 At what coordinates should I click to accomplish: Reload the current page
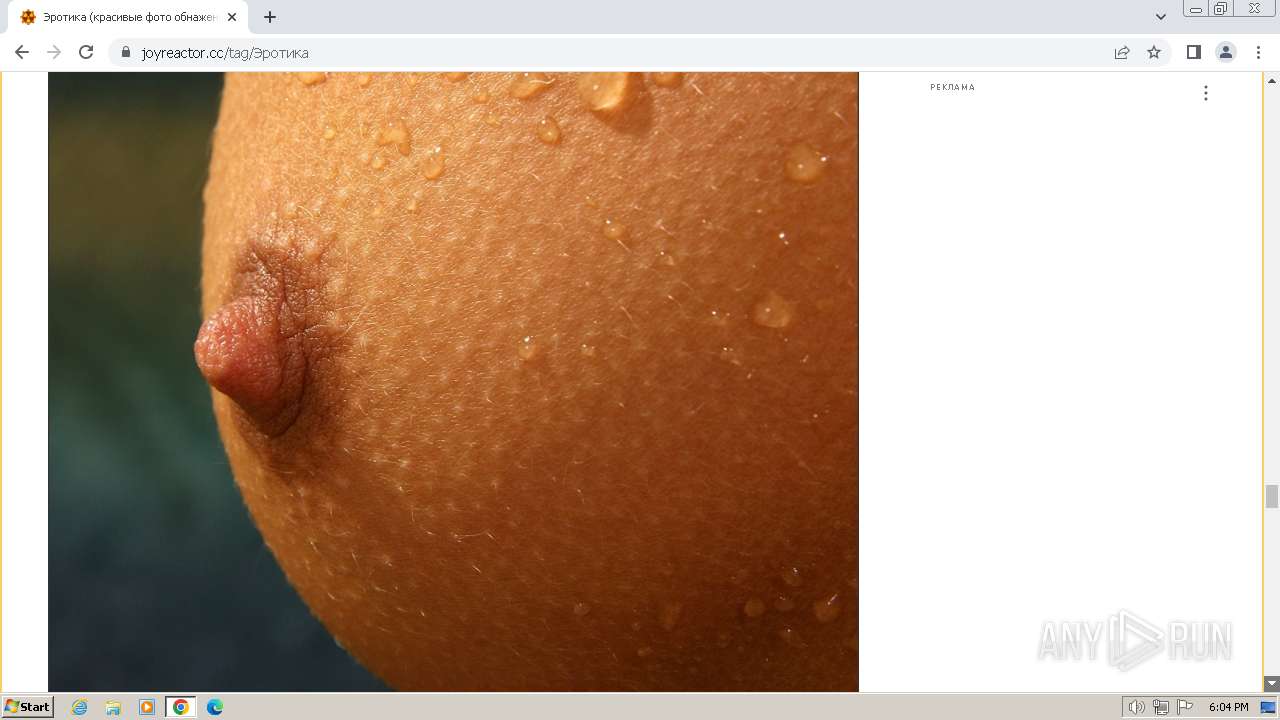[86, 52]
